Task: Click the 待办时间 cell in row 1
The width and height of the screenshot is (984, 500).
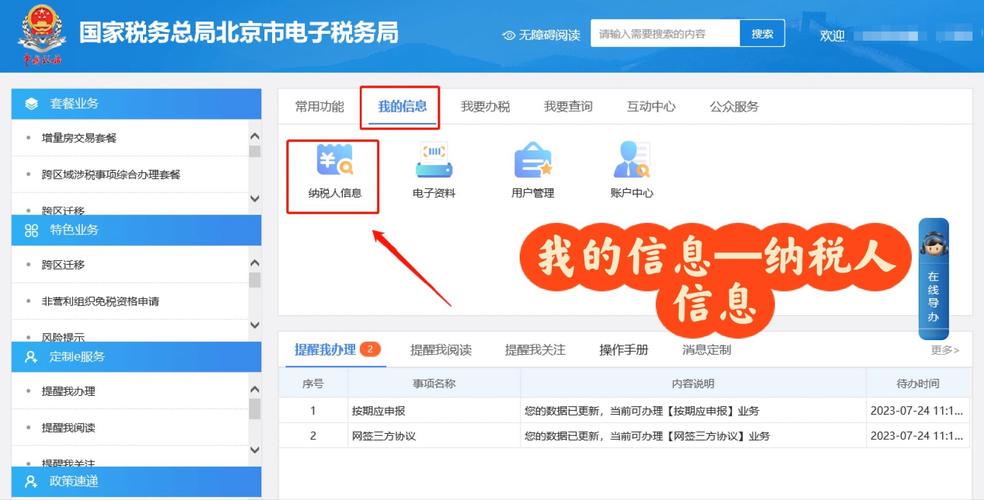Action: [x=916, y=412]
